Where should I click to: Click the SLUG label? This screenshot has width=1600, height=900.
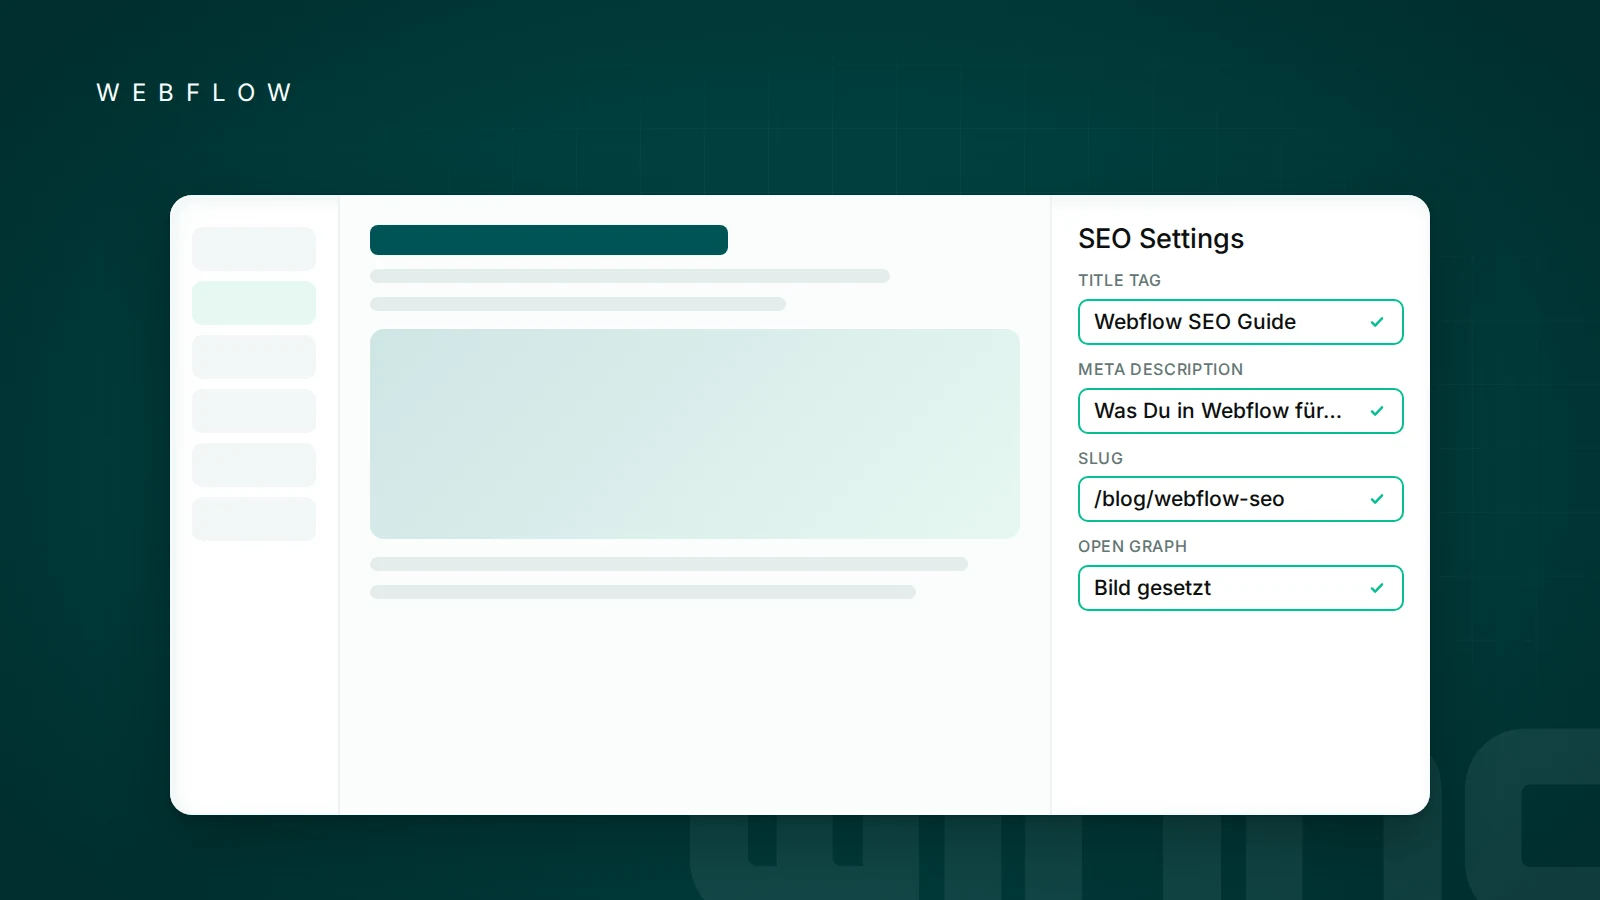(1100, 459)
